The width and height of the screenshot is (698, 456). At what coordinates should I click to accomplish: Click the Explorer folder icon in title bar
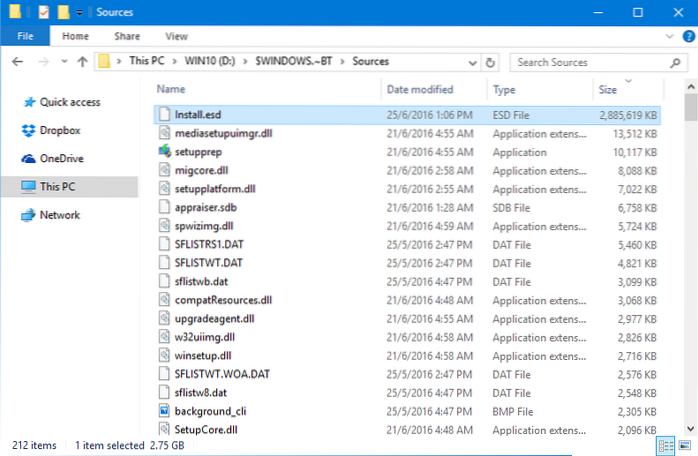(x=15, y=12)
